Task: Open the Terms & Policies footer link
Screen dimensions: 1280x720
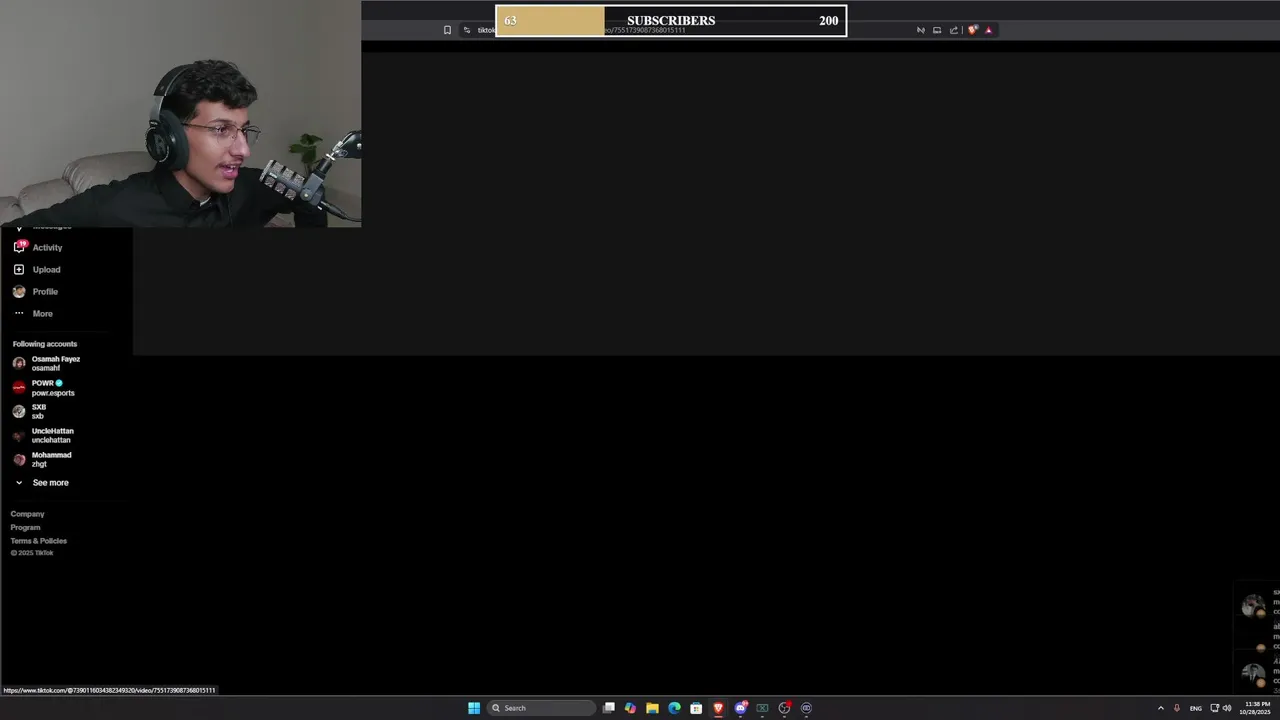Action: point(39,541)
